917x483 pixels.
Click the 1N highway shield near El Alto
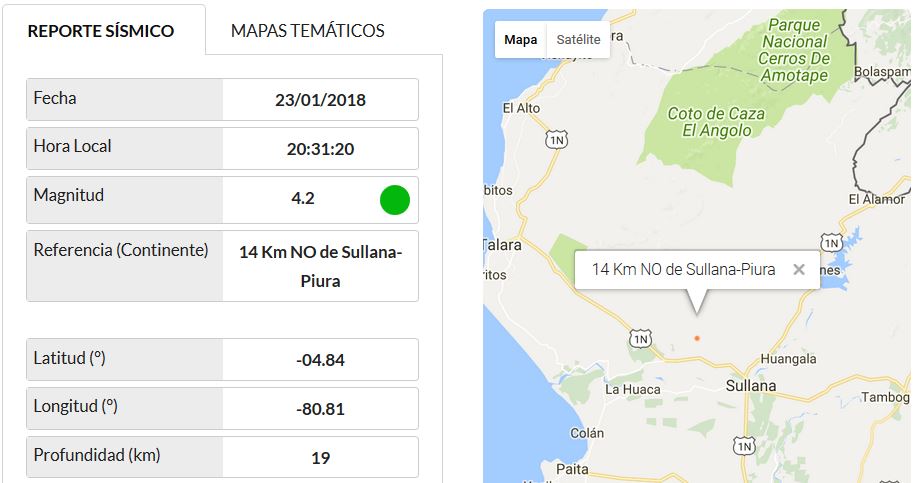[x=556, y=140]
